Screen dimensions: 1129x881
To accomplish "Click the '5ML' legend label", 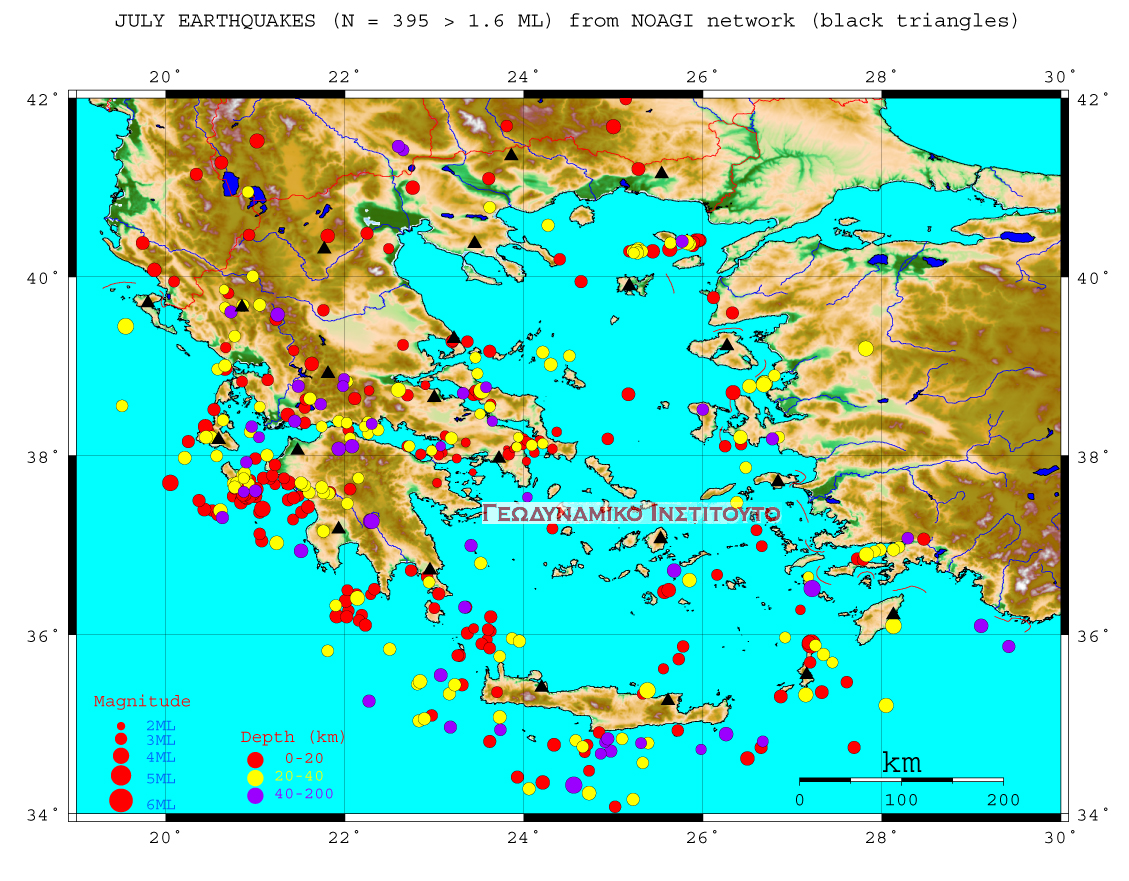I will (161, 779).
